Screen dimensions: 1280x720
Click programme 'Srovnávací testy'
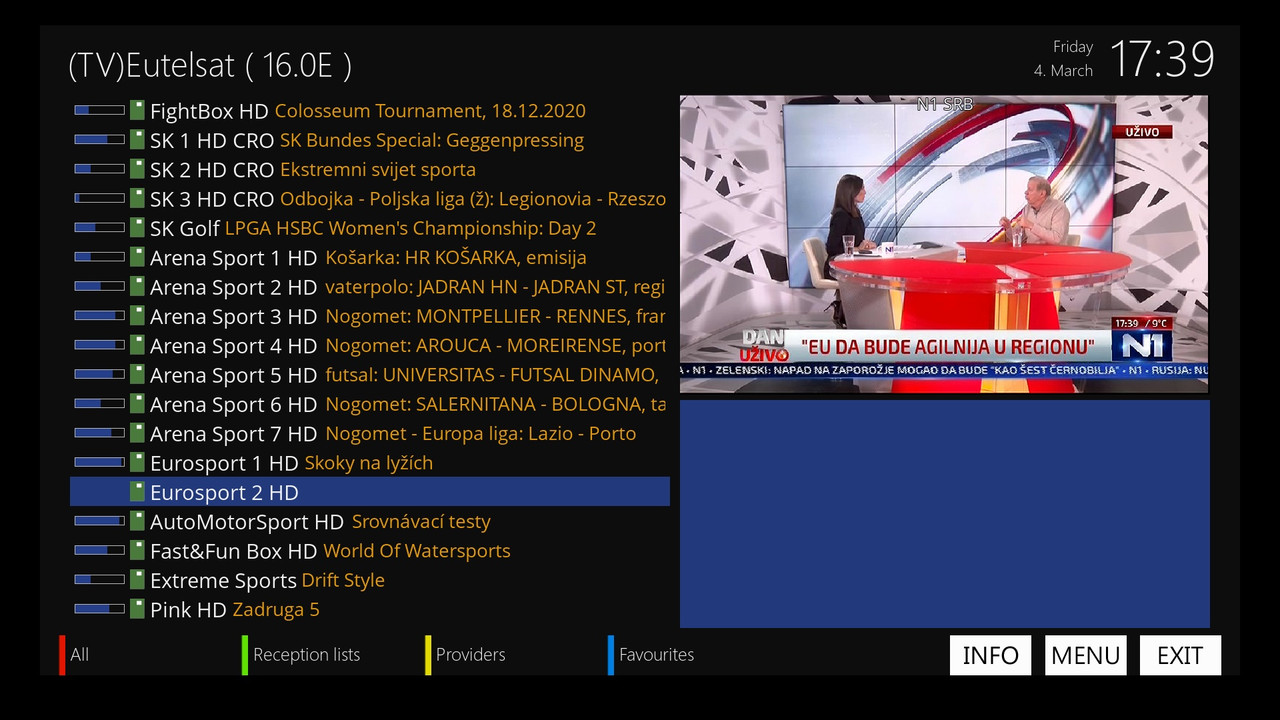421,522
